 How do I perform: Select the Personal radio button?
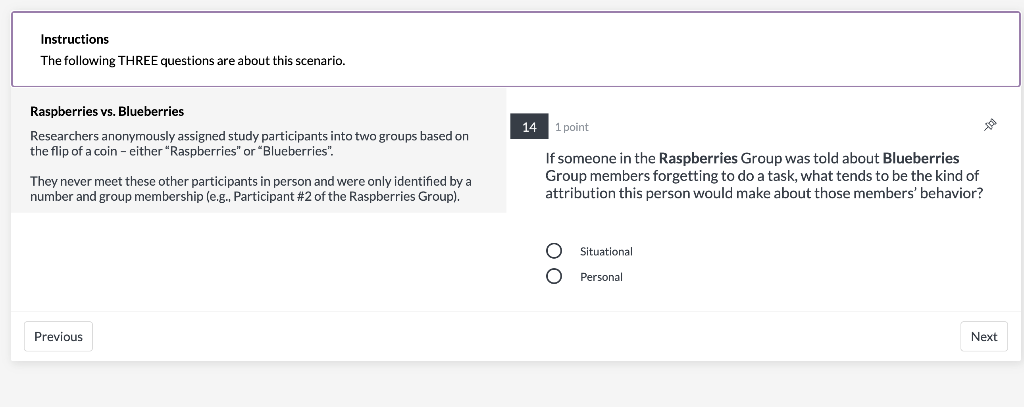pyautogui.click(x=554, y=276)
